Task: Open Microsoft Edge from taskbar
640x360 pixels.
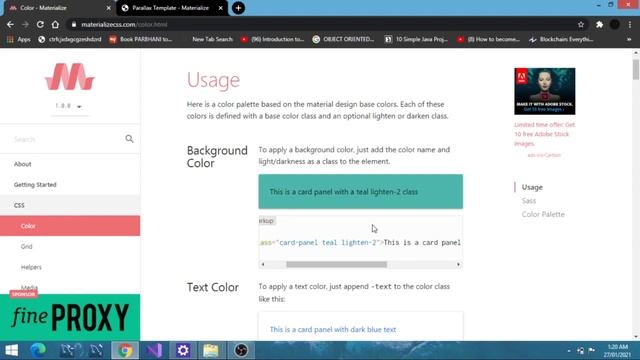Action: 38,350
